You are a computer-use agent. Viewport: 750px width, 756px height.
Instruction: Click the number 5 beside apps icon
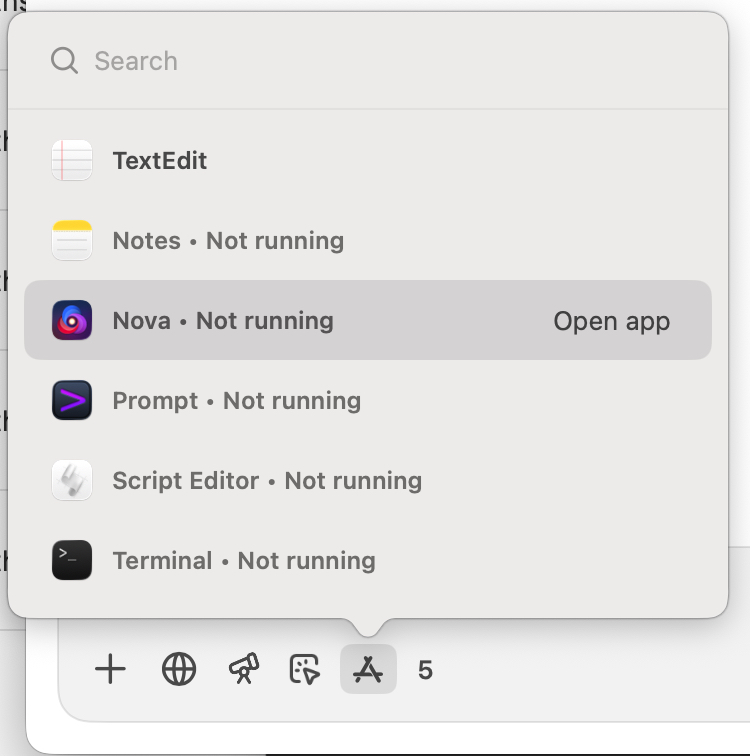click(425, 670)
